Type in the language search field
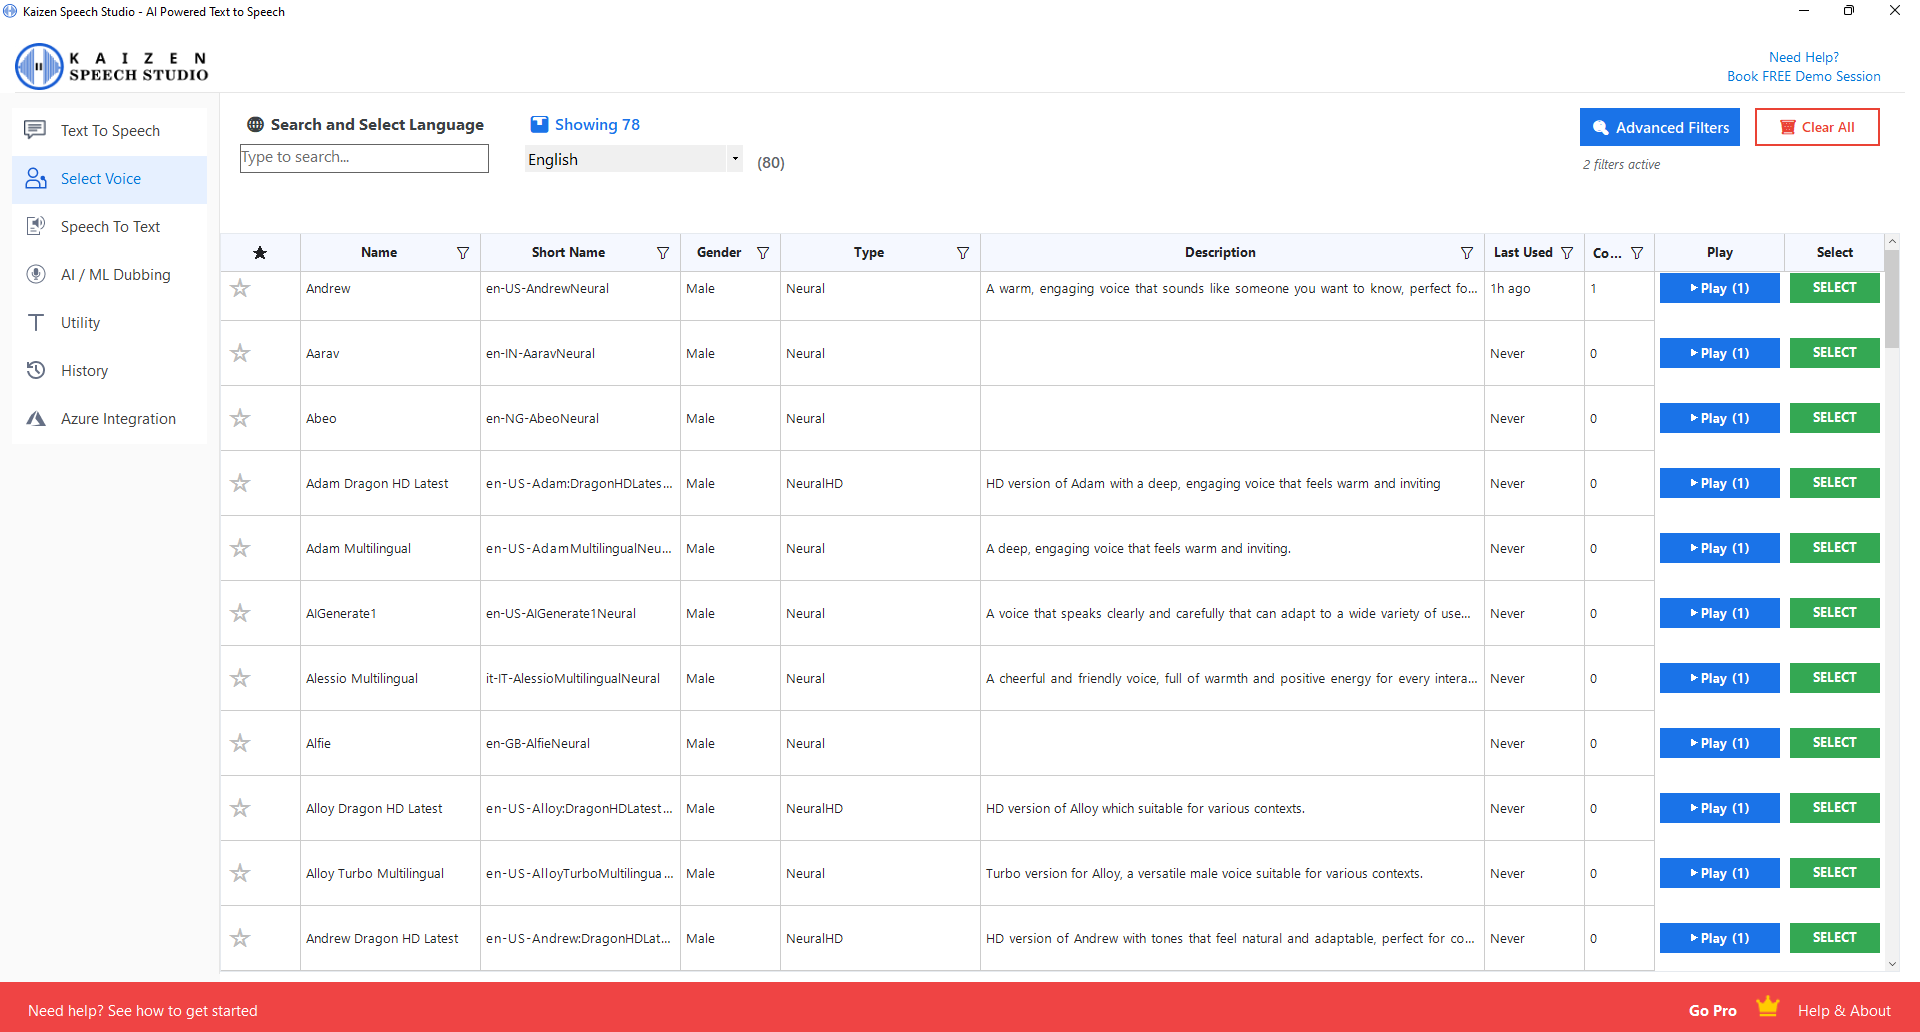The width and height of the screenshot is (1920, 1032). tap(364, 158)
